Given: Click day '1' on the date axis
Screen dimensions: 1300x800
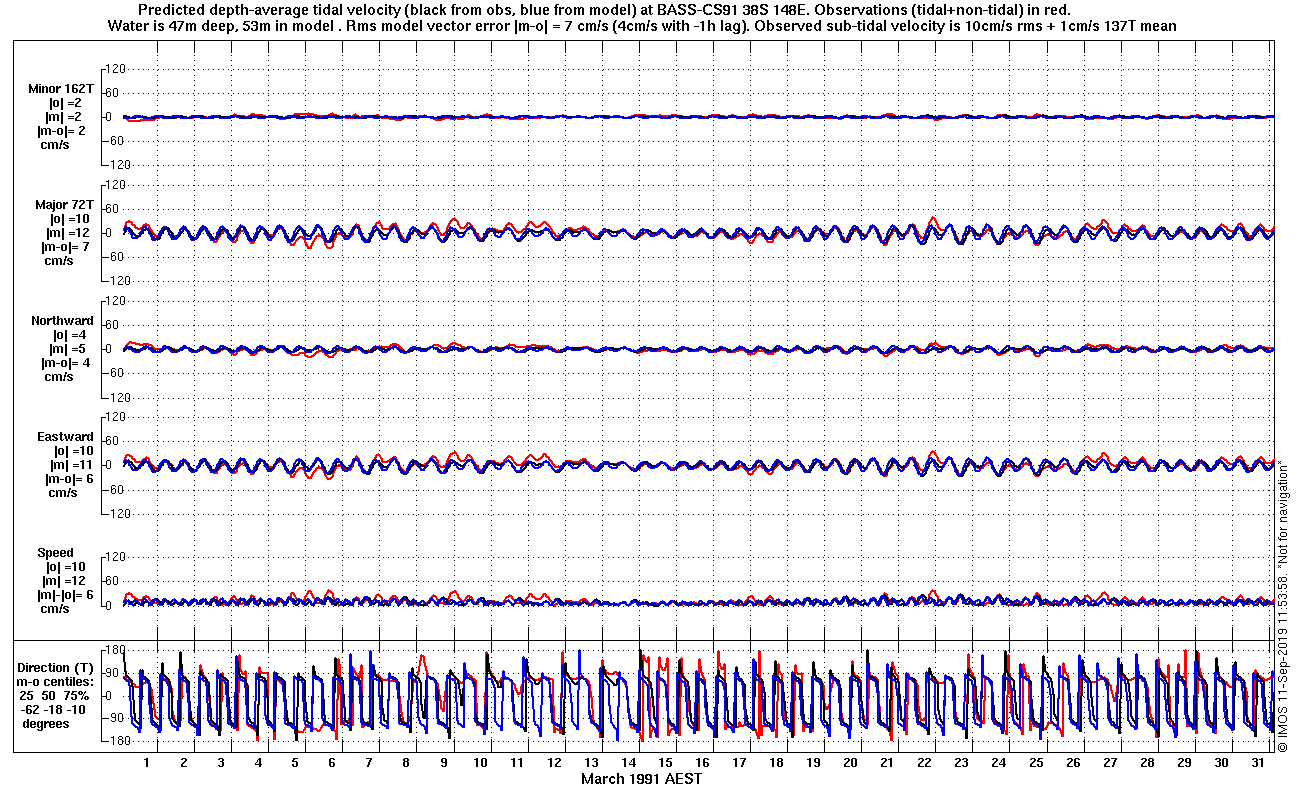Looking at the screenshot, I should (x=146, y=763).
